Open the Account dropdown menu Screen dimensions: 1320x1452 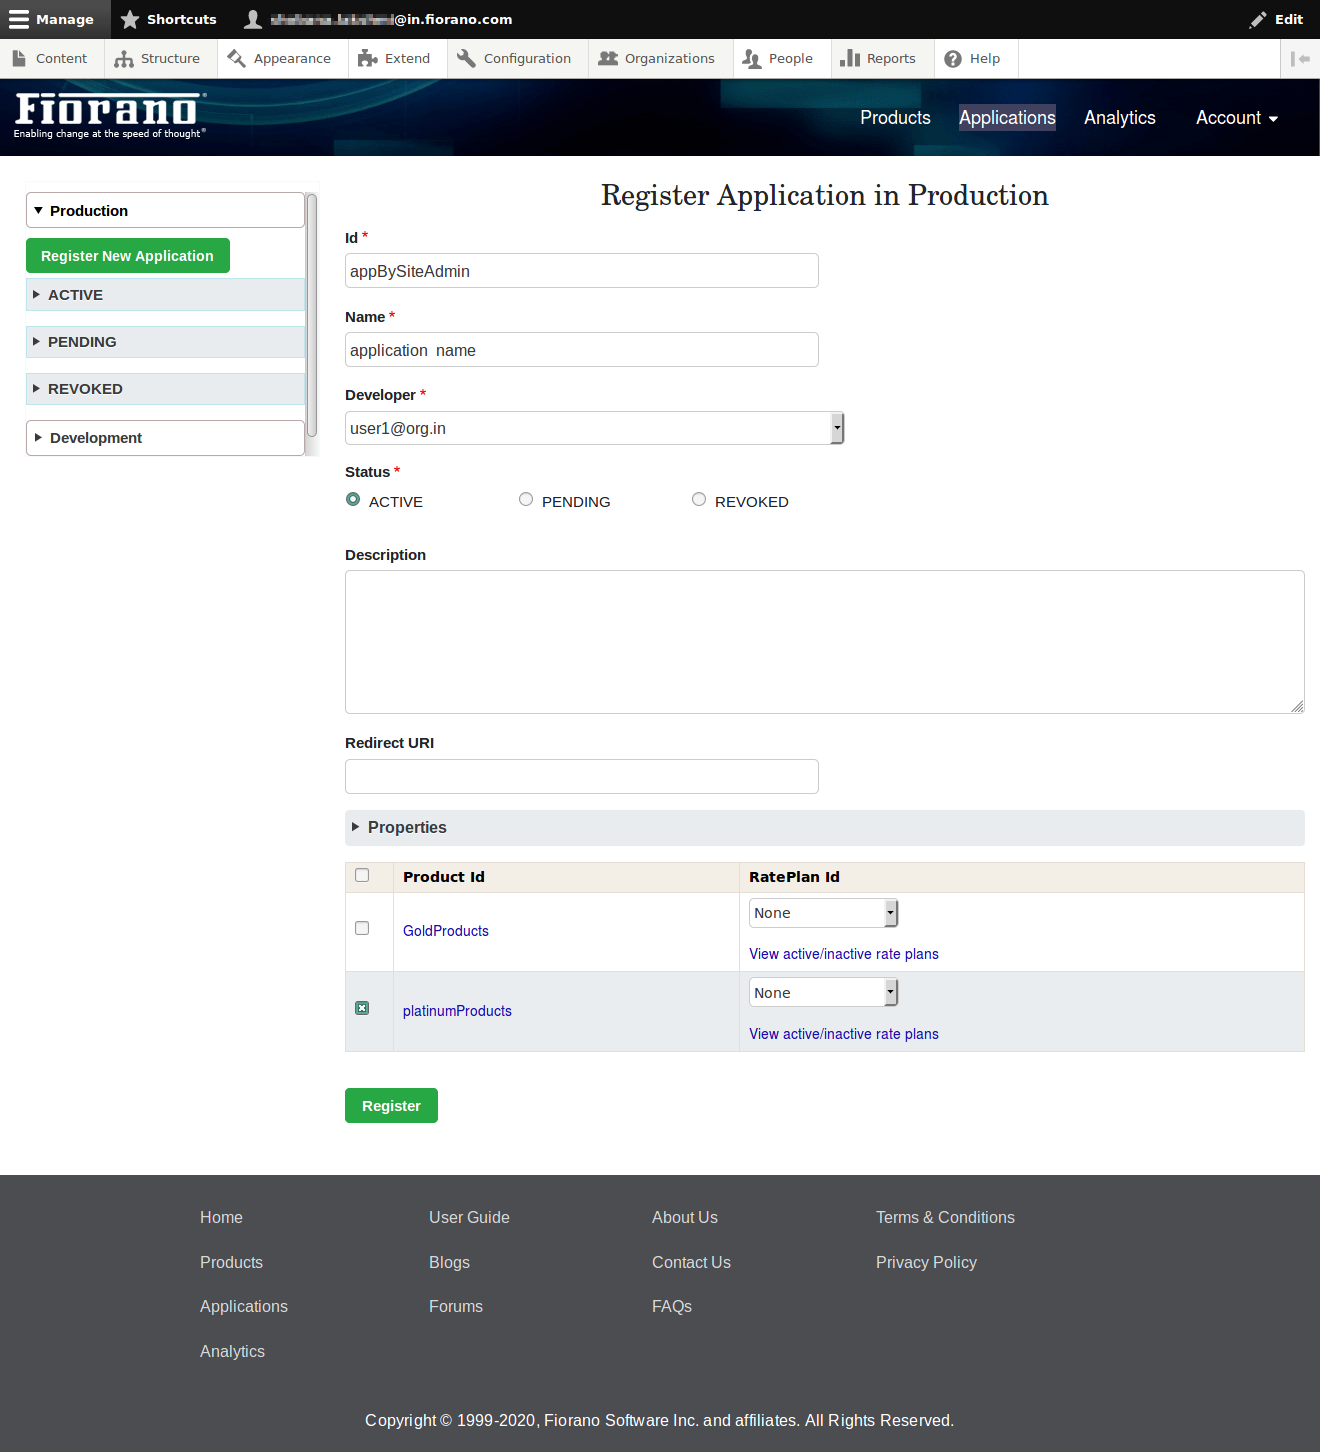pyautogui.click(x=1237, y=118)
